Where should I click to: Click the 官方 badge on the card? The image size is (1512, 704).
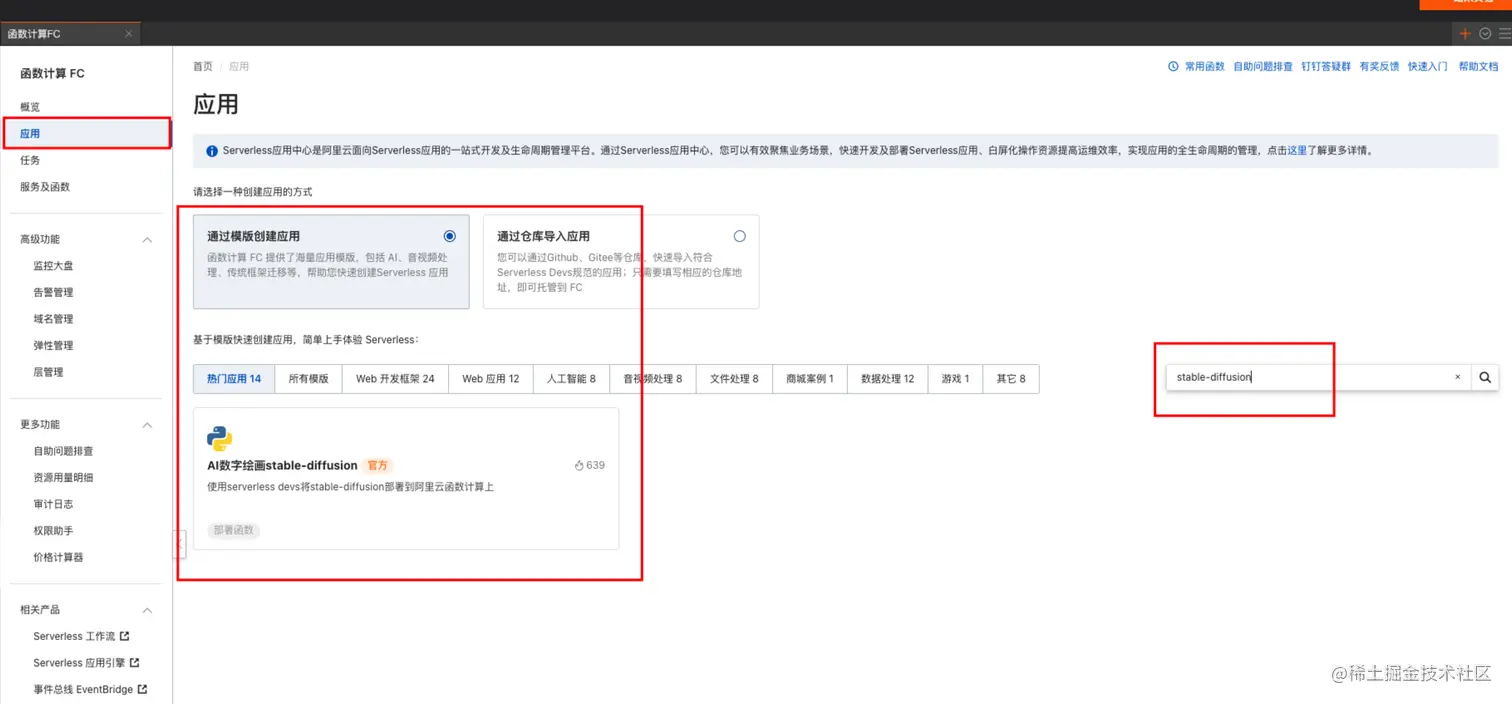377,465
